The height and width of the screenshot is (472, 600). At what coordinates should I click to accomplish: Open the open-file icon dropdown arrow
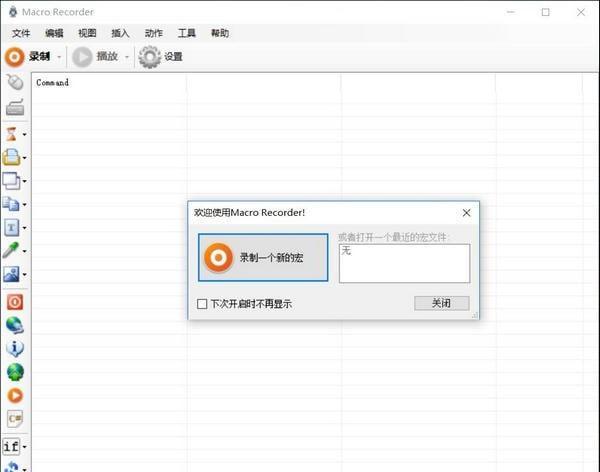(24, 158)
